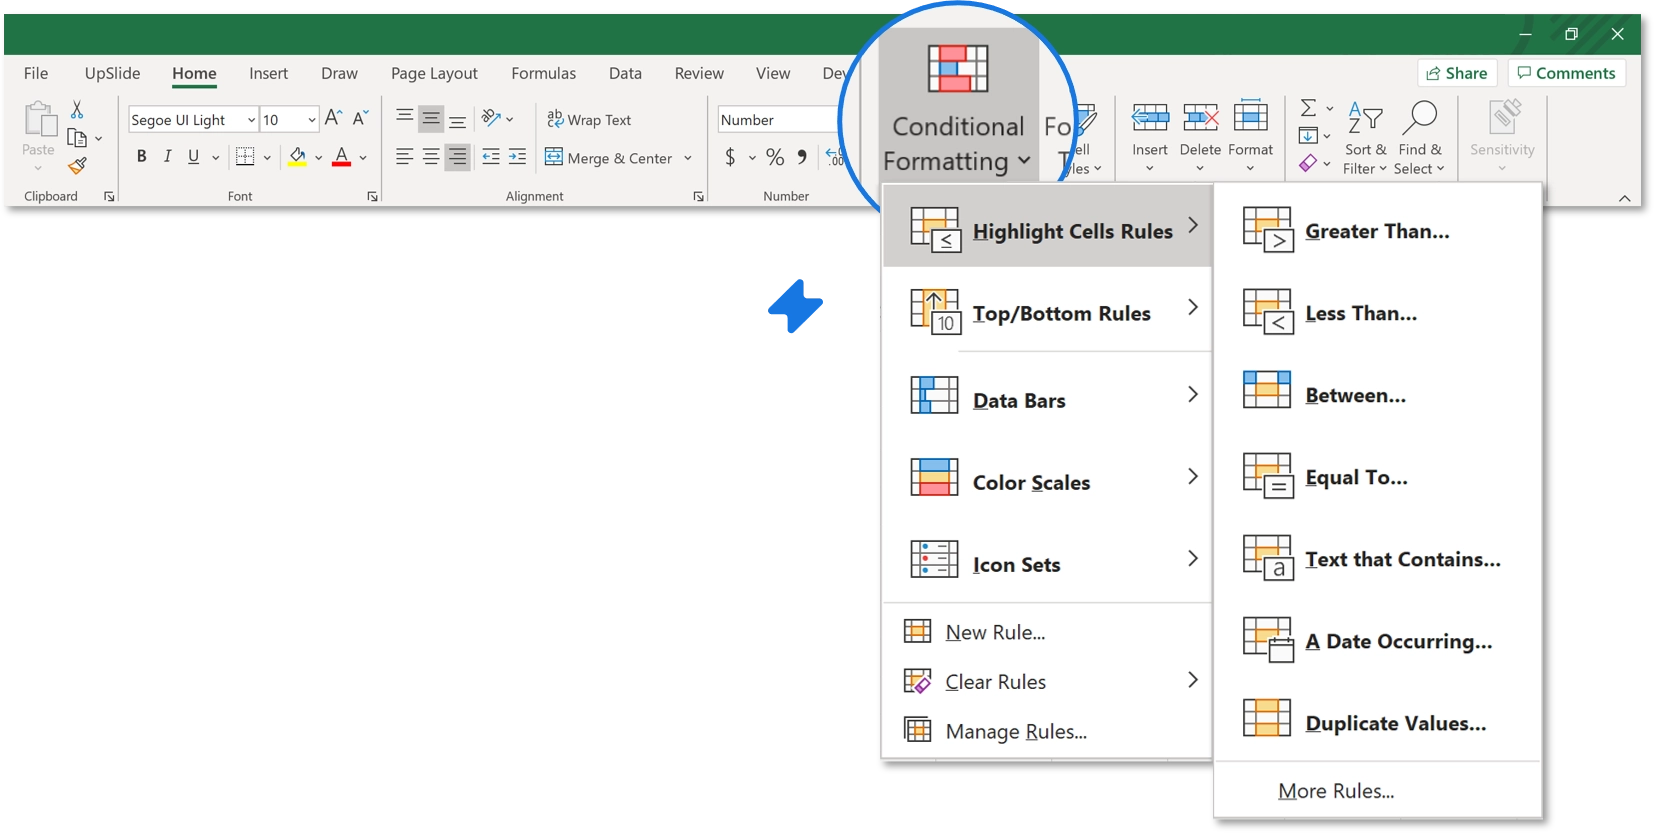Click More Rules... link
Viewport: 1654px width, 833px height.
coord(1336,791)
